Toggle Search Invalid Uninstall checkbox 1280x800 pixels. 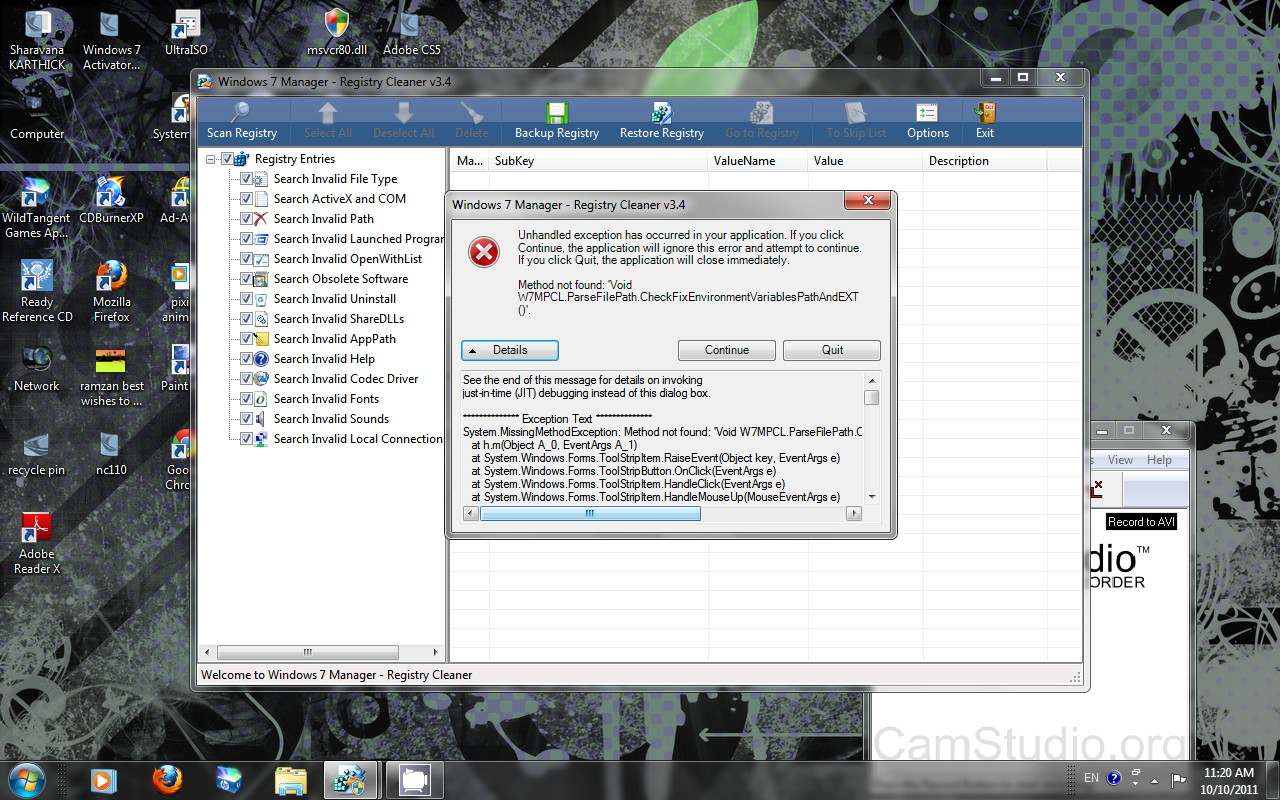pos(247,299)
